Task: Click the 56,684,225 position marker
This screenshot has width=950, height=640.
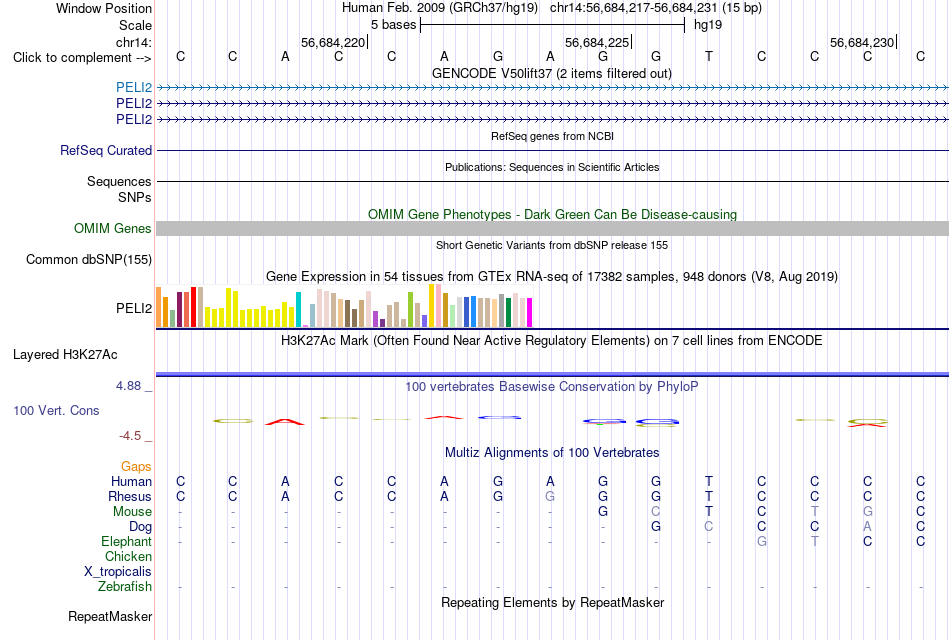Action: point(597,42)
